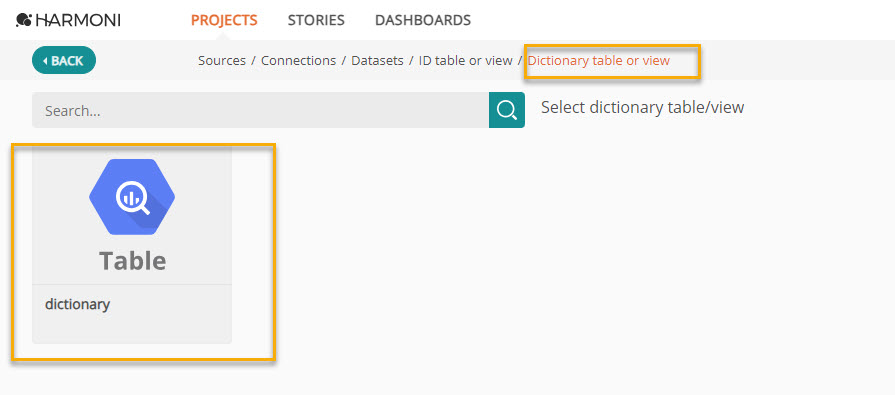Open the PROJECTS tab

224,21
